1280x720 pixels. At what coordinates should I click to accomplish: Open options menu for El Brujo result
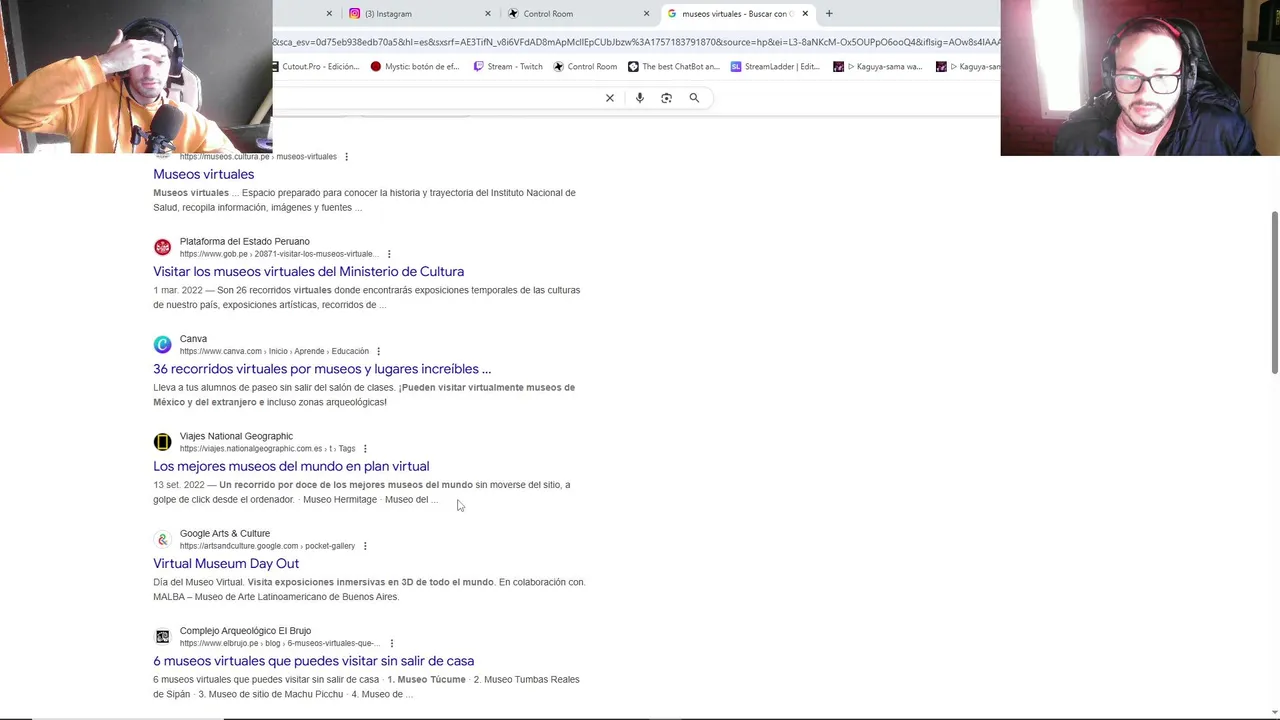(391, 643)
